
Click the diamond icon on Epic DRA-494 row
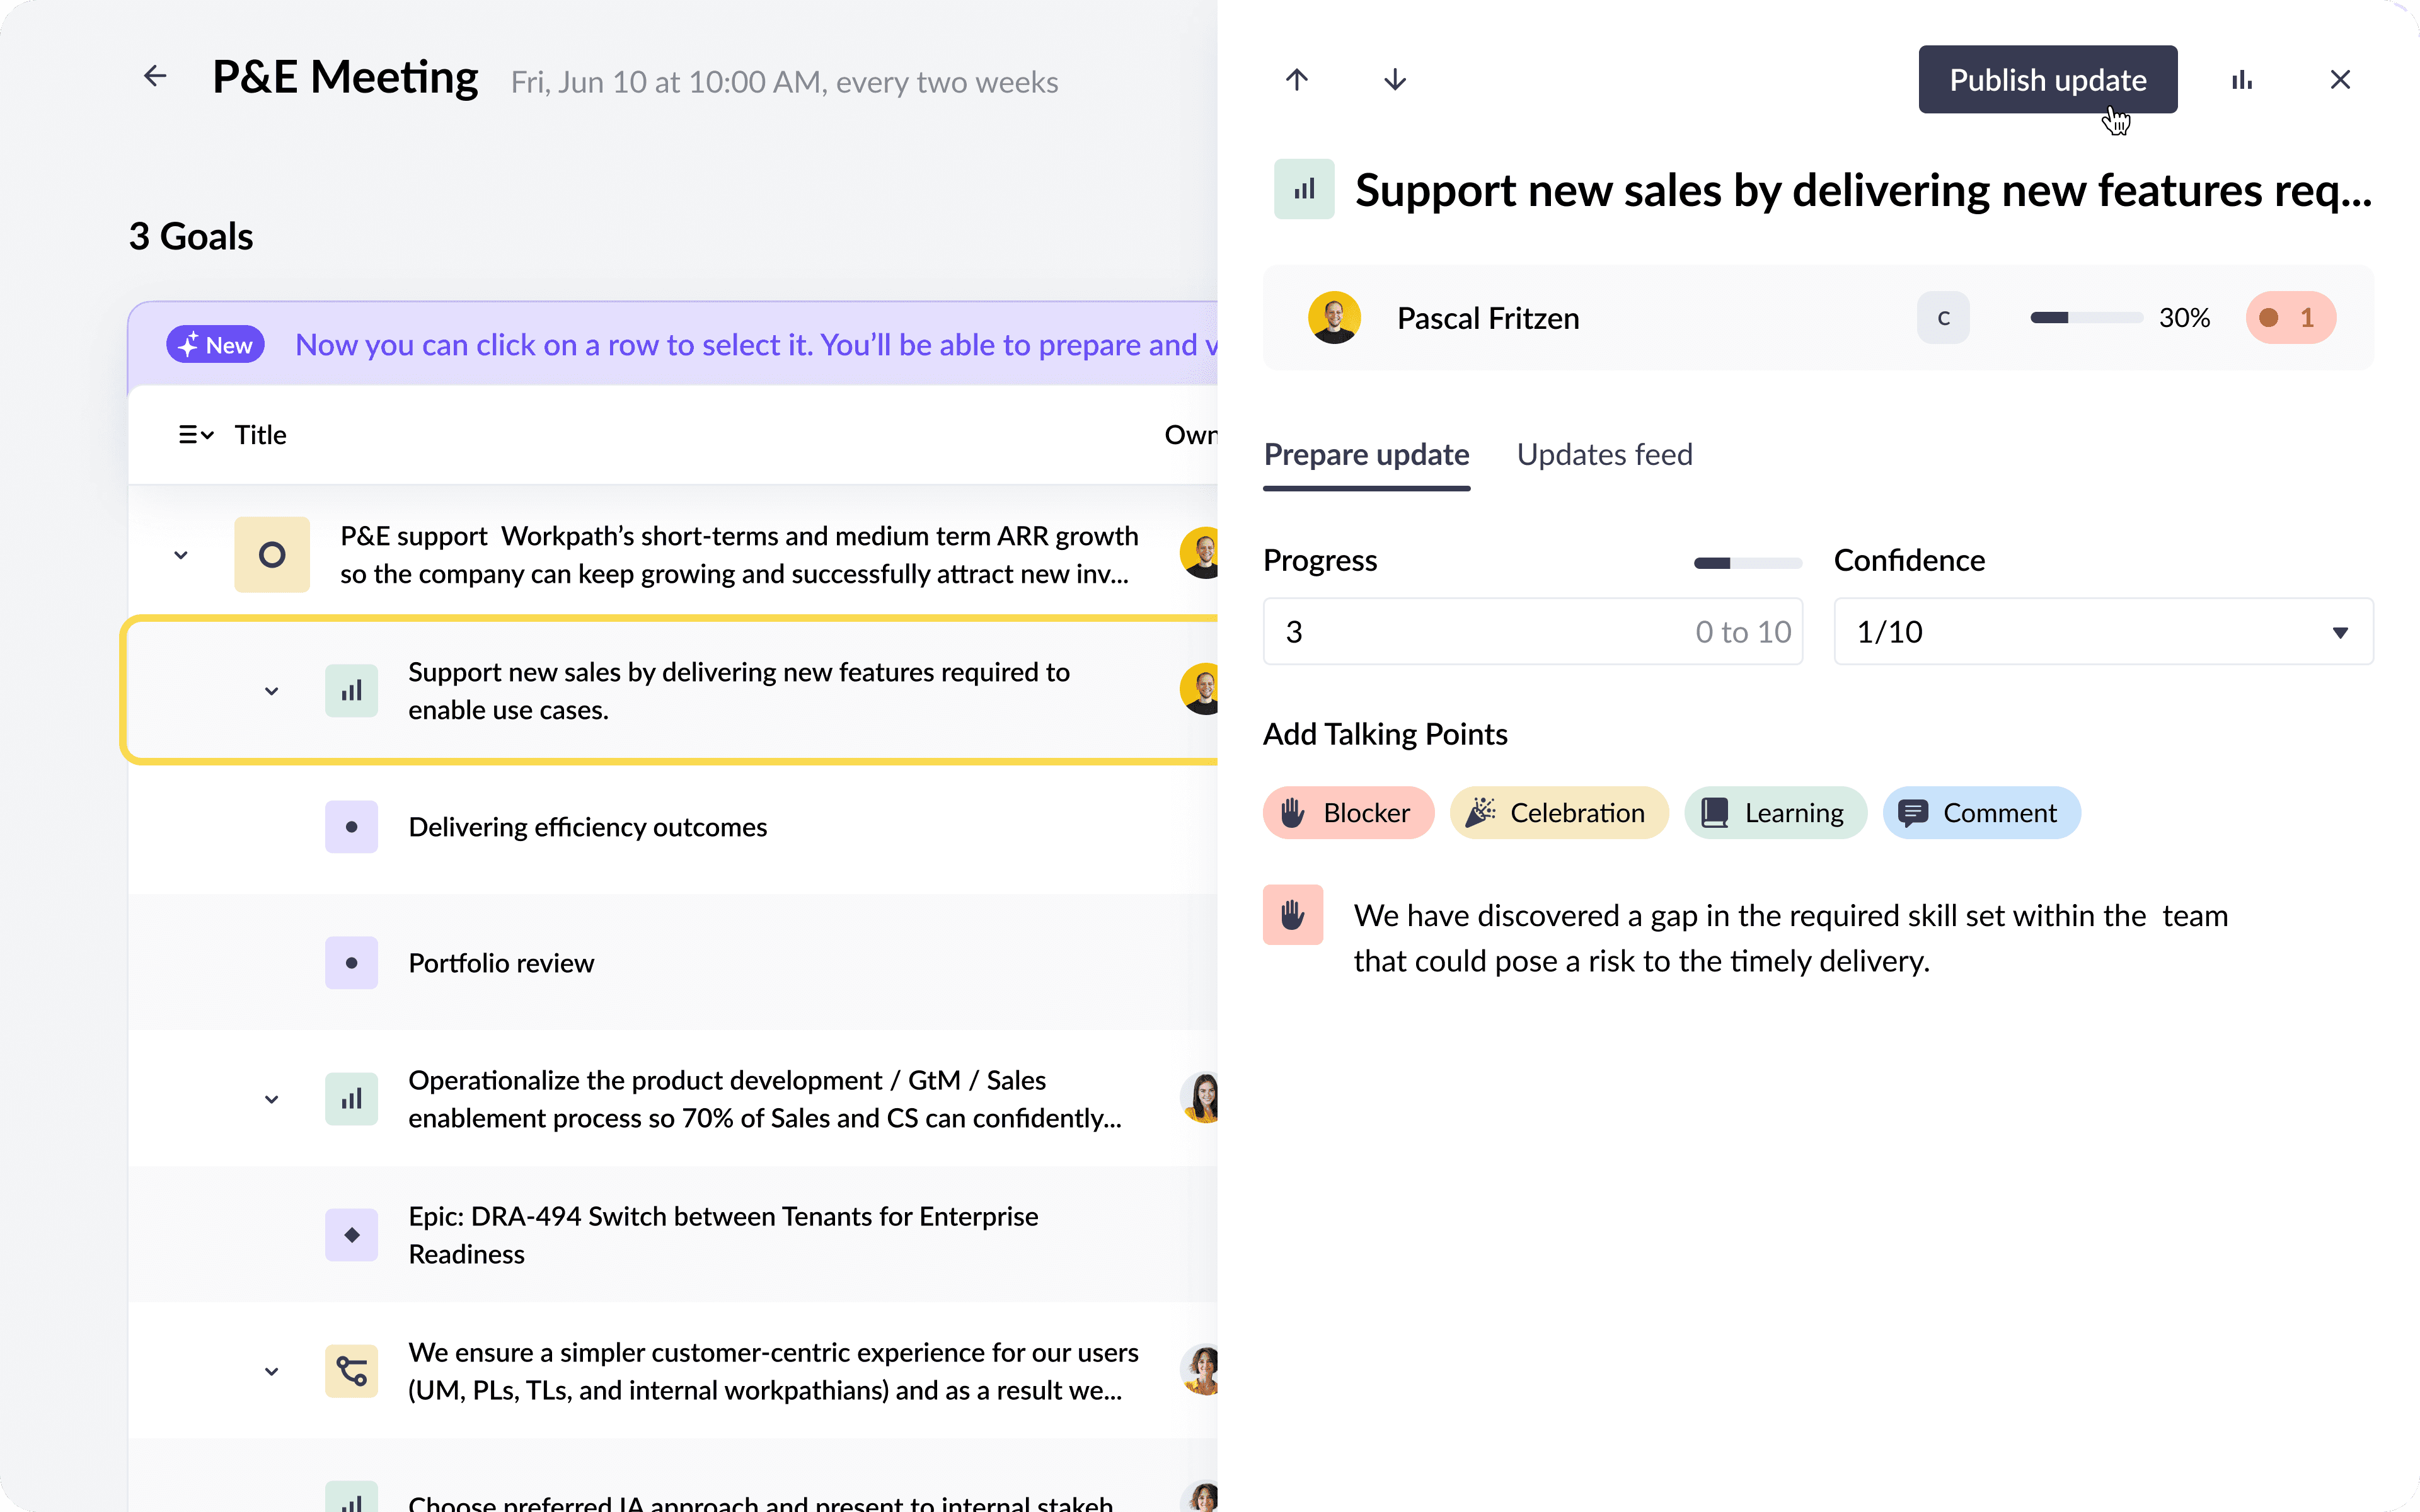pos(352,1235)
